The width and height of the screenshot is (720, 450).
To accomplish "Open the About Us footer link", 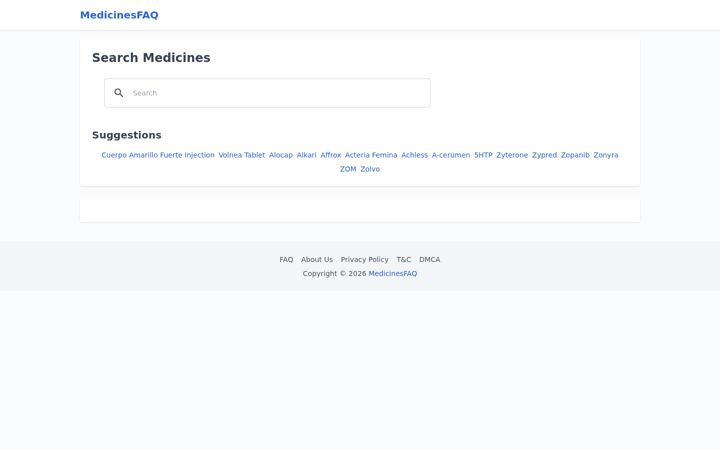I will pos(317,259).
